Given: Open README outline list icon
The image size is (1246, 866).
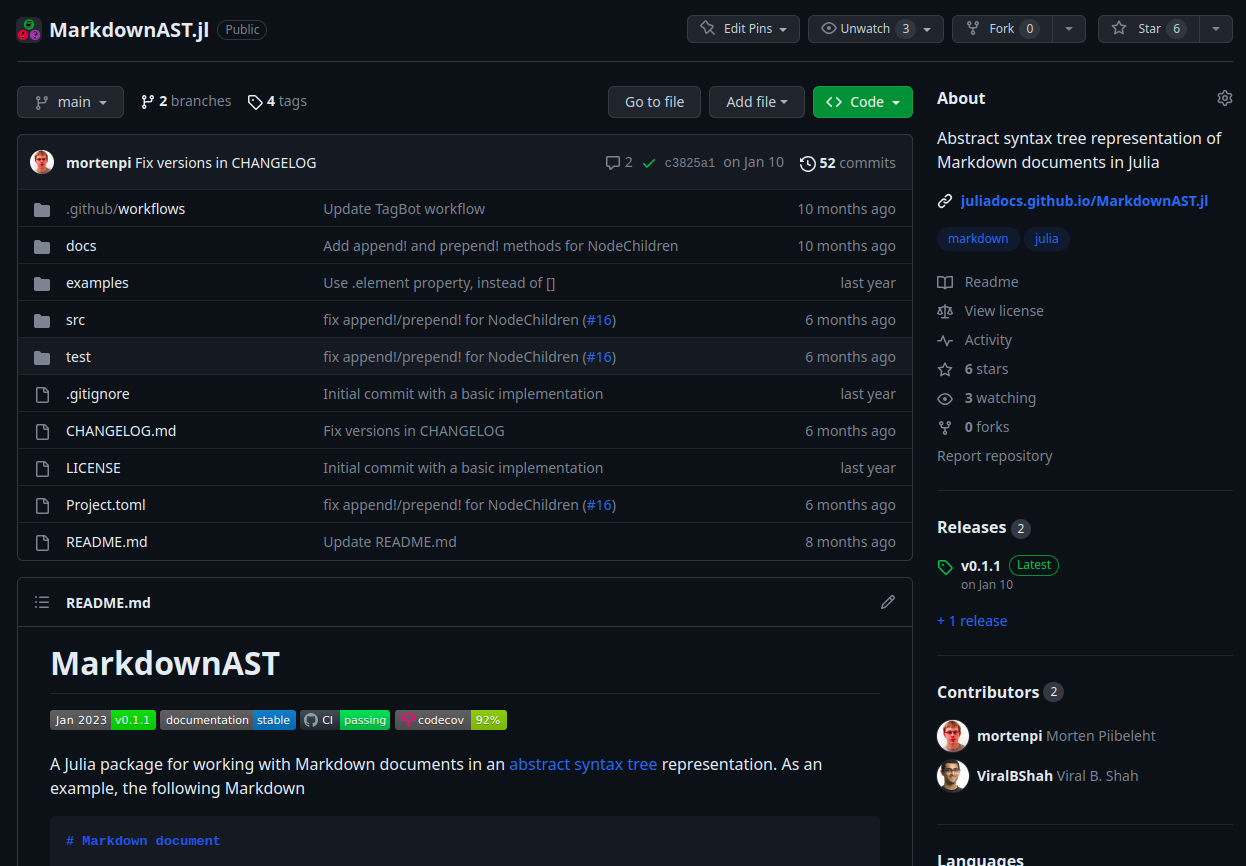Looking at the screenshot, I should 42,602.
